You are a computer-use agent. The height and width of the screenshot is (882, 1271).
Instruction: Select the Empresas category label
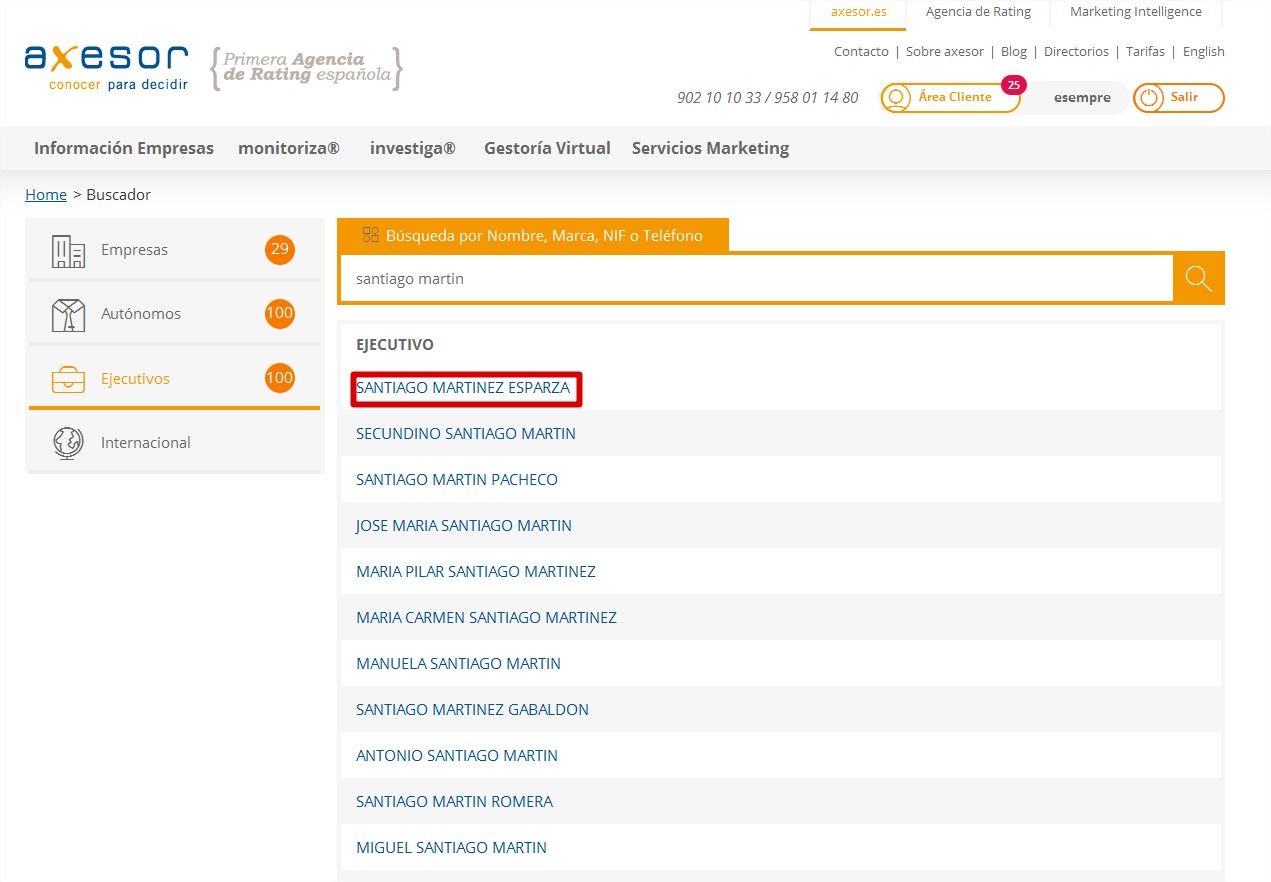coord(134,250)
